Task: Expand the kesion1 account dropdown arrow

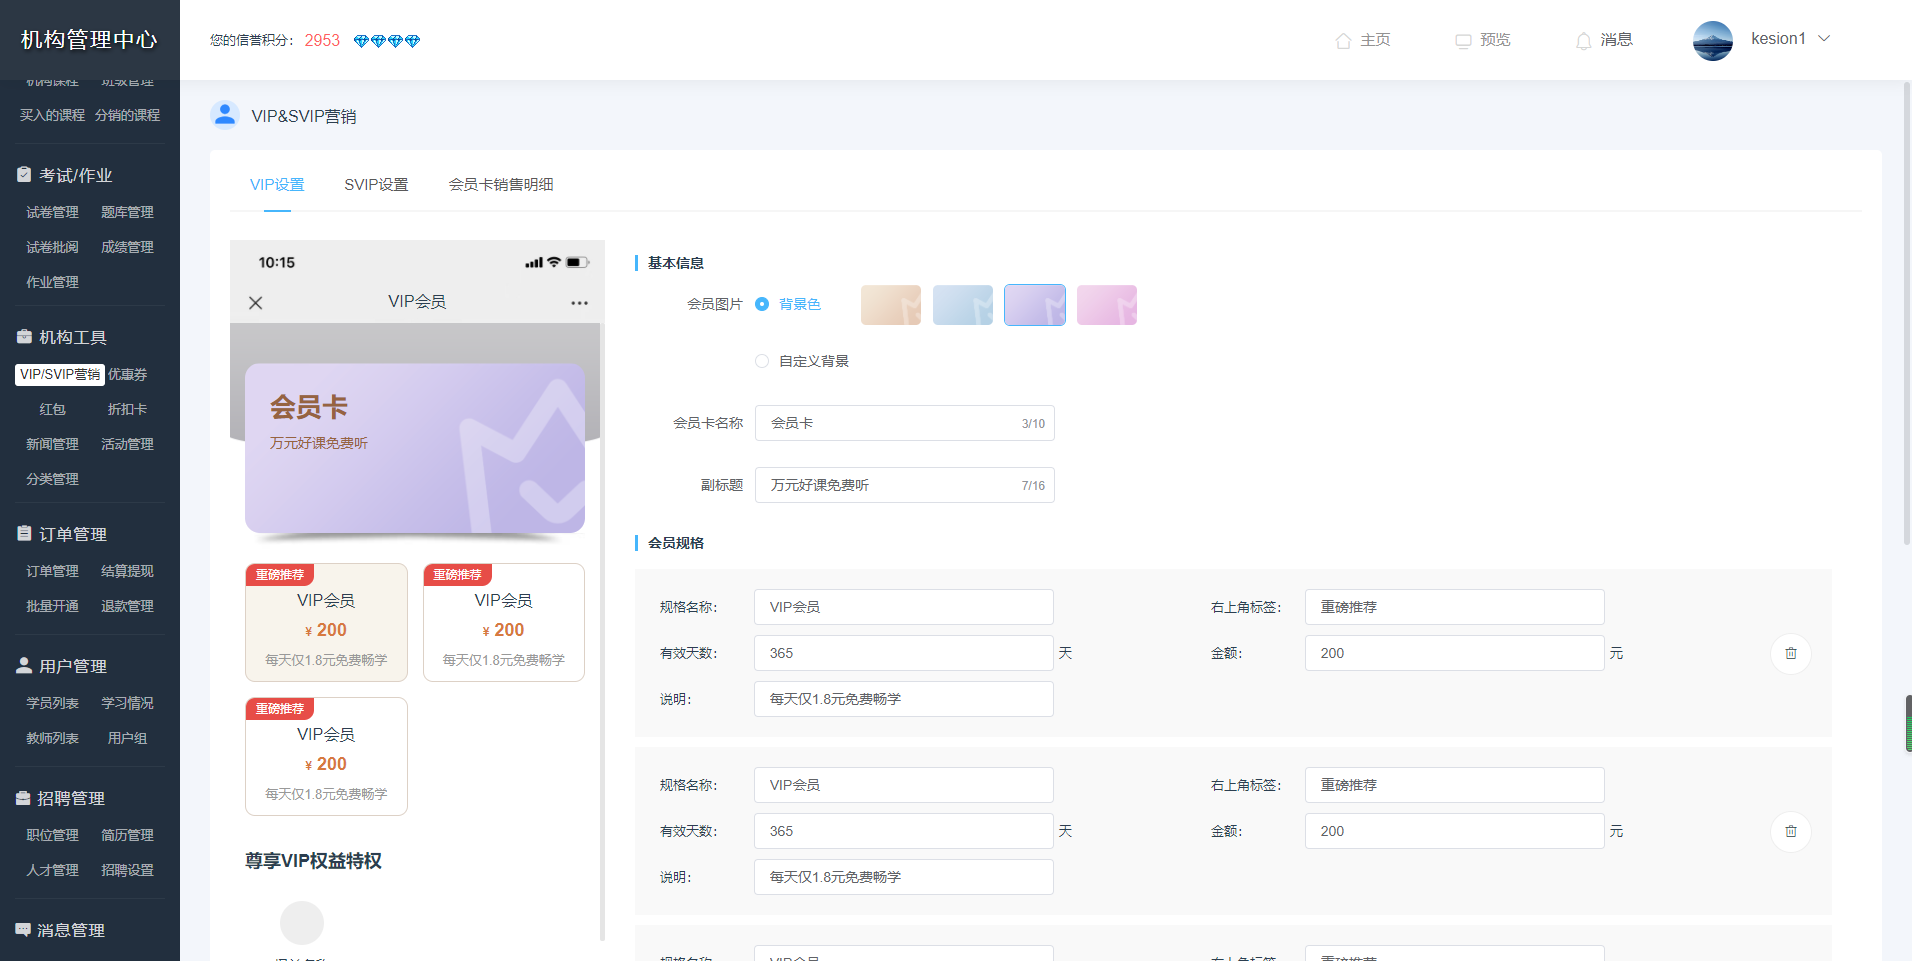Action: [1824, 39]
